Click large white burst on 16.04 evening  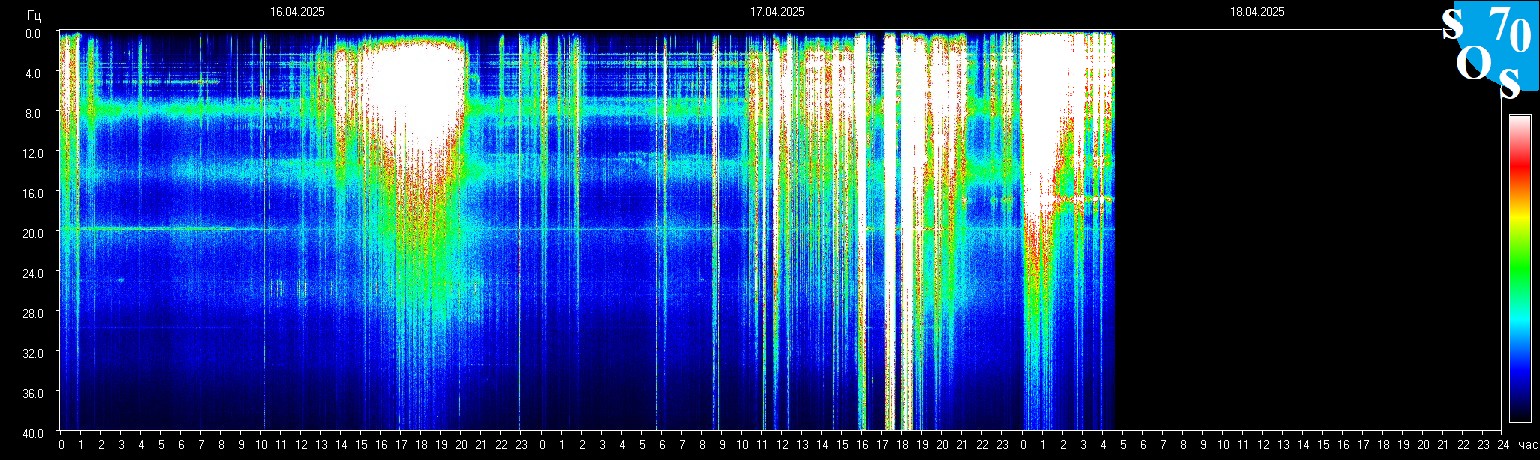415,90
